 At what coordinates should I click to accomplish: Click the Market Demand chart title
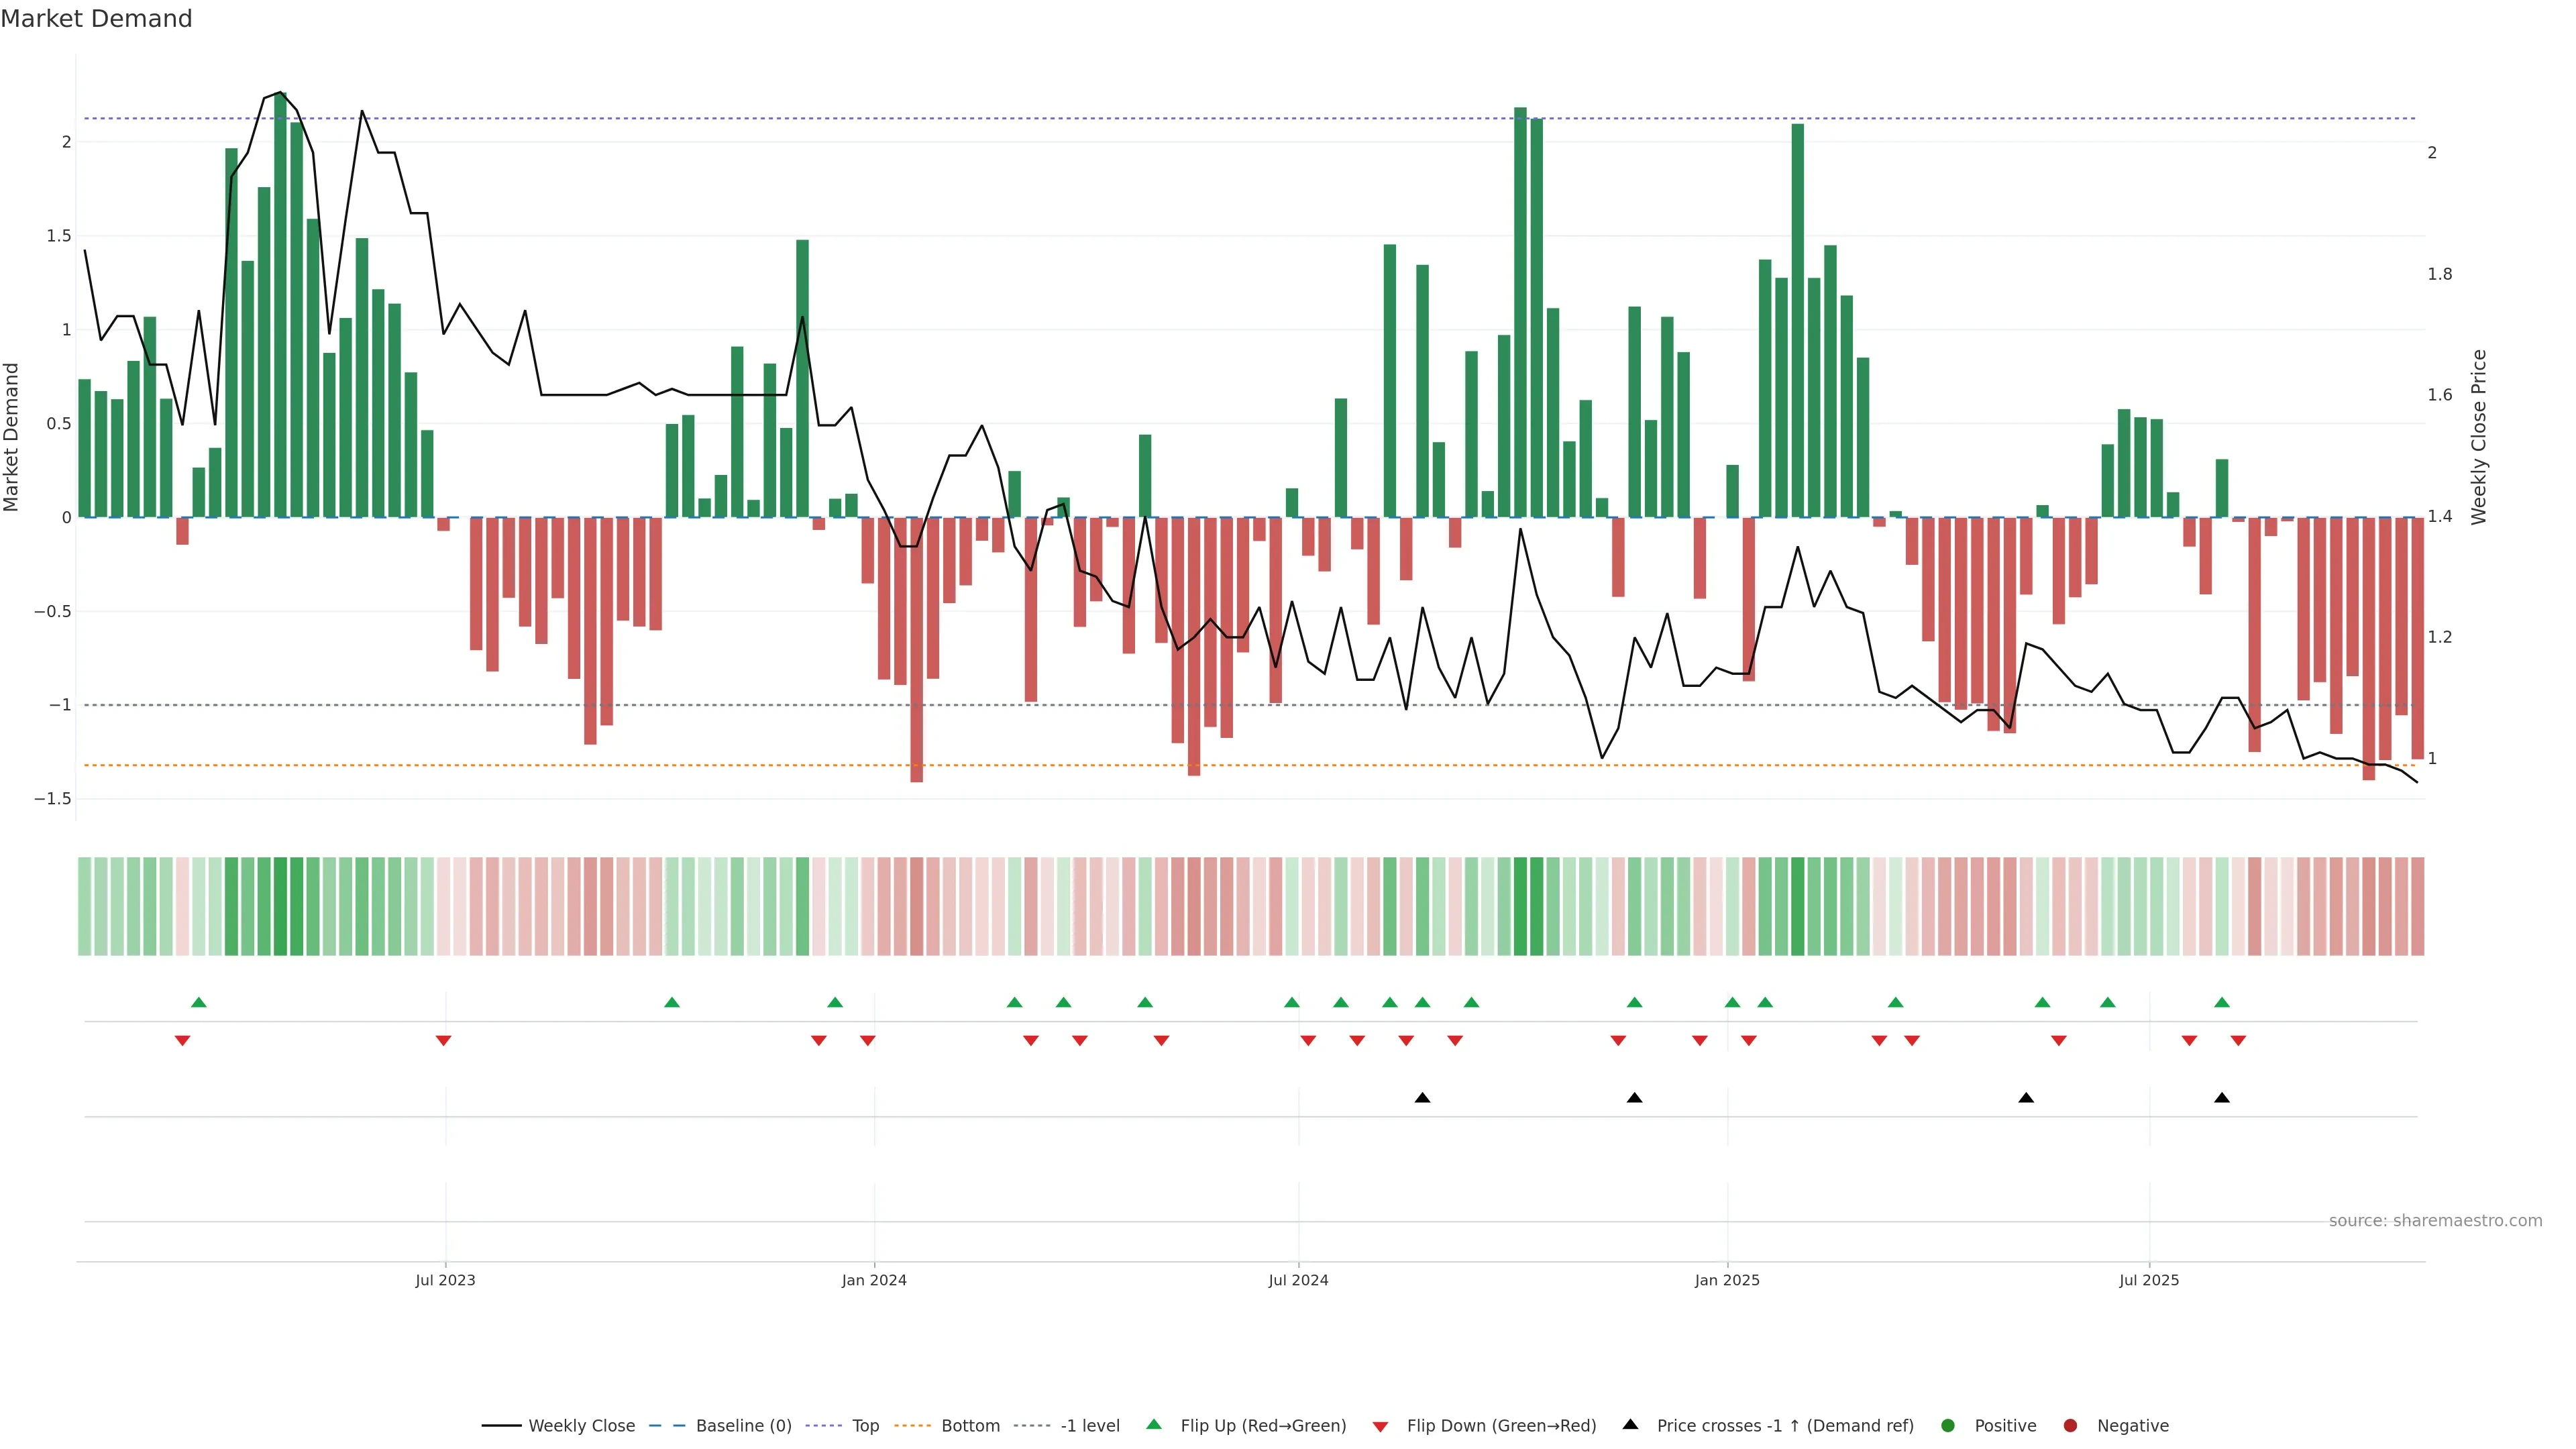pyautogui.click(x=96, y=19)
